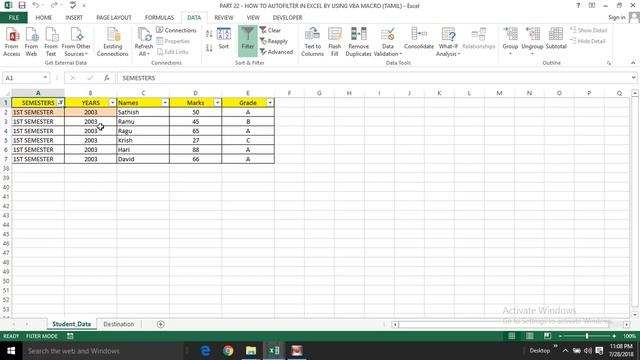Open Names column filter dropdown
Viewport: 640px width, 360px height.
point(165,102)
